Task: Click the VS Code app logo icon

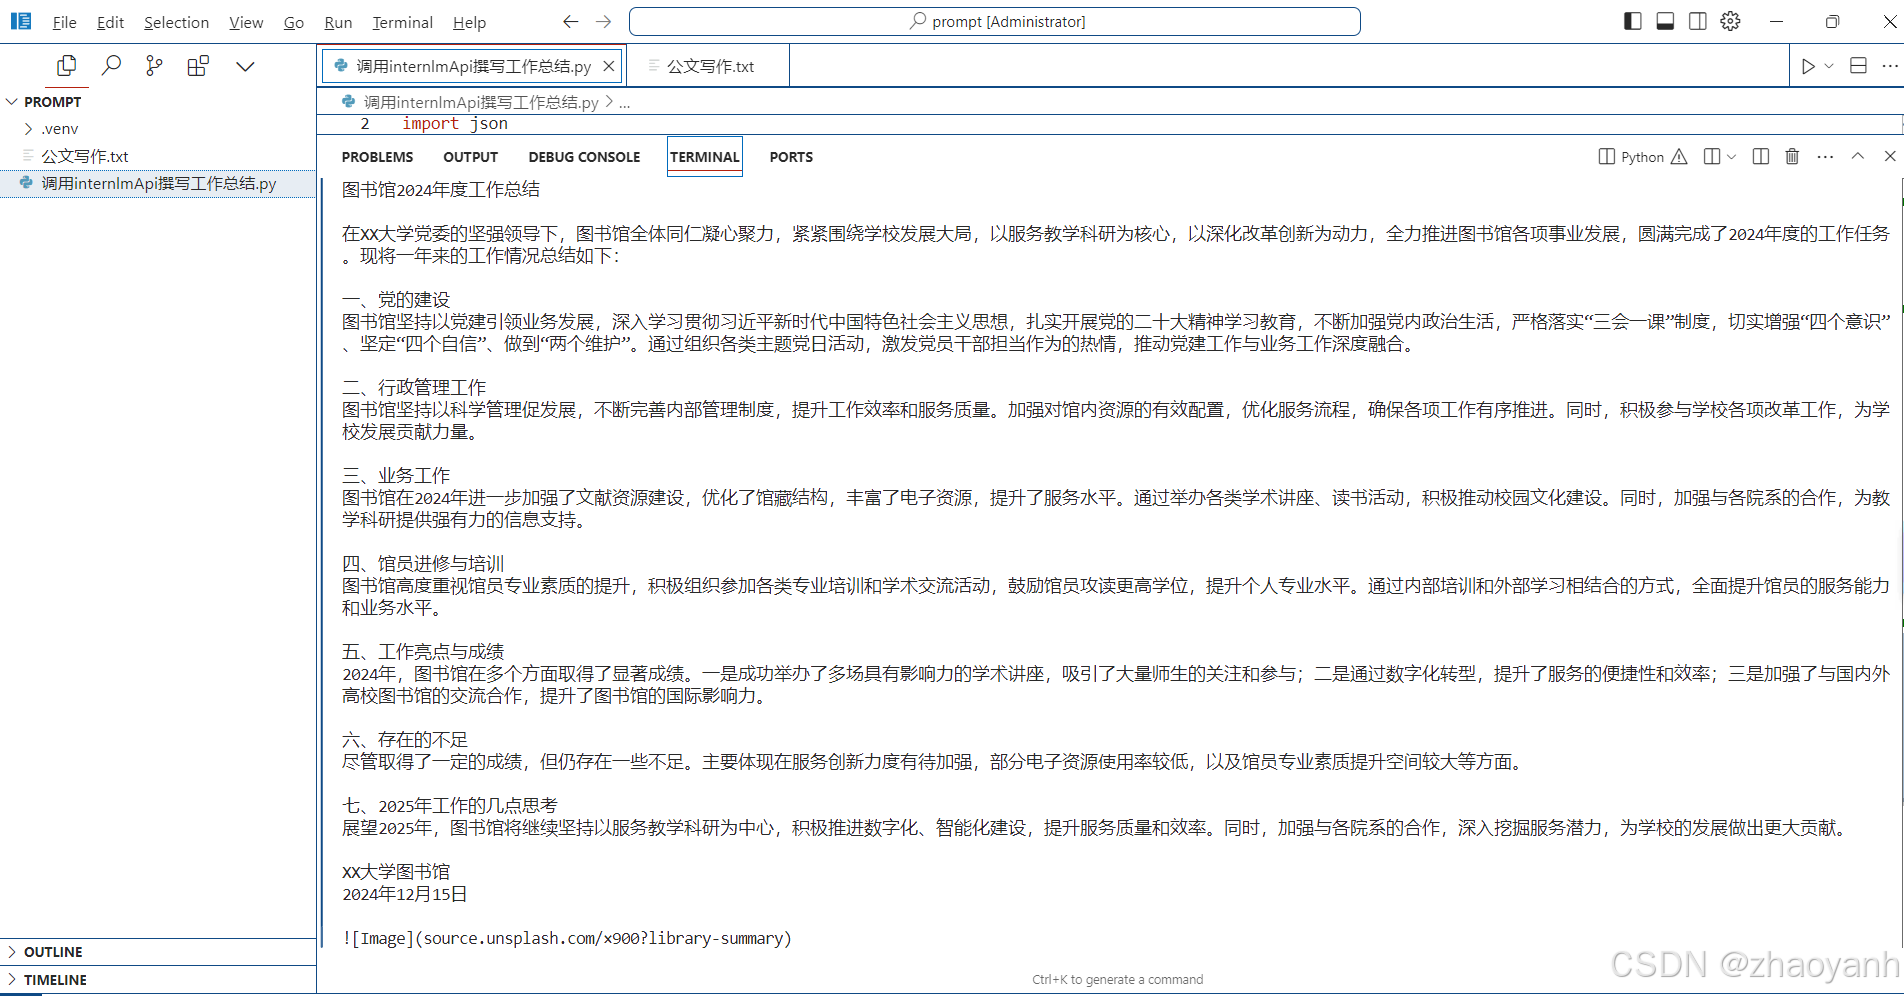Action: coord(21,21)
